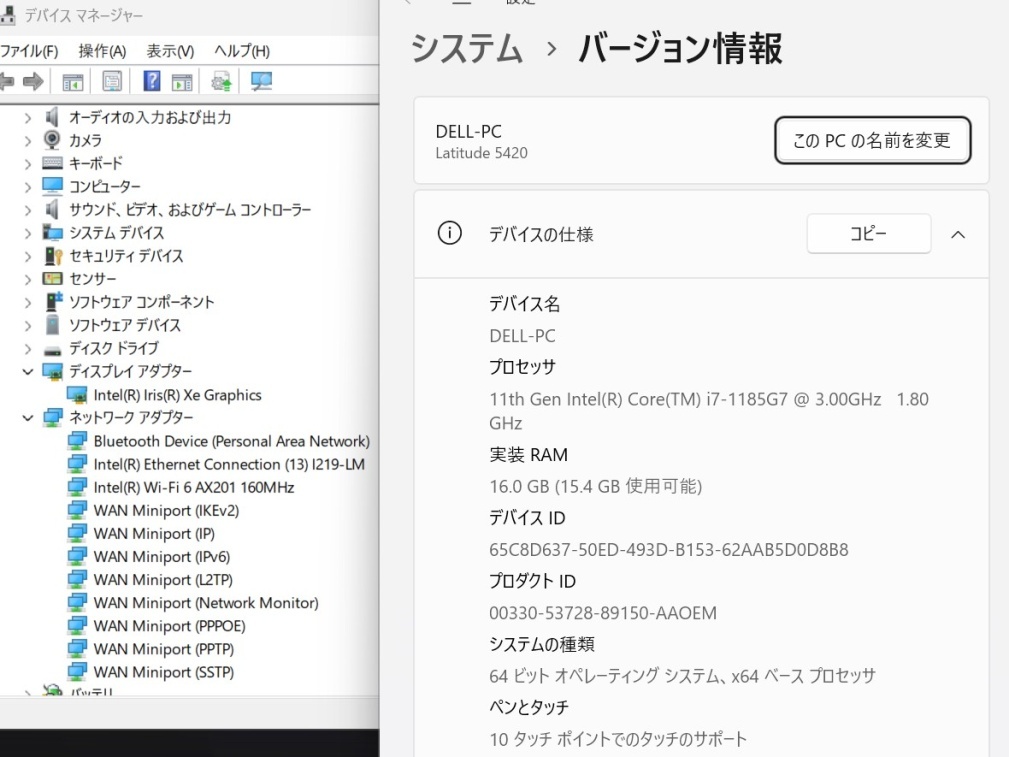Viewport: 1009px width, 757px height.
Task: Collapse the デバイスの仕様 section chevron
Action: coord(958,235)
